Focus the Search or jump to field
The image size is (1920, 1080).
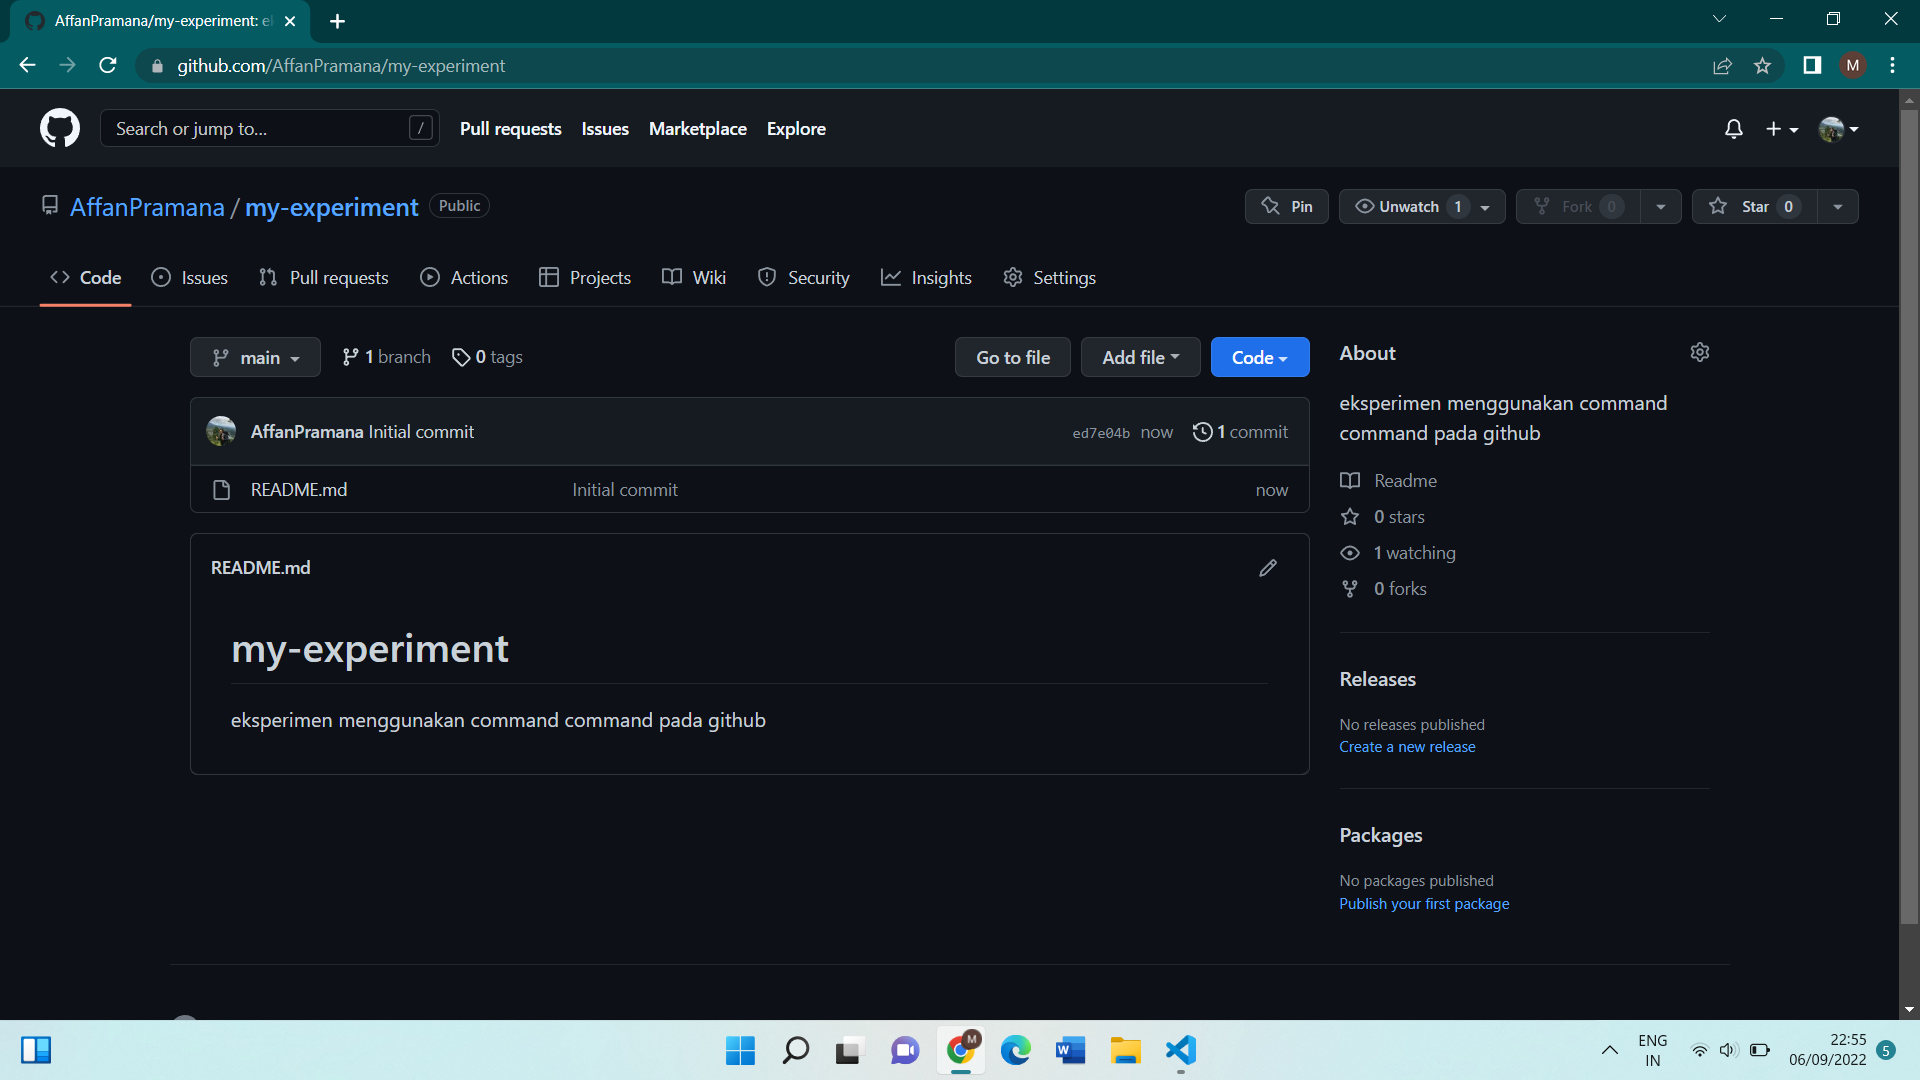[269, 128]
